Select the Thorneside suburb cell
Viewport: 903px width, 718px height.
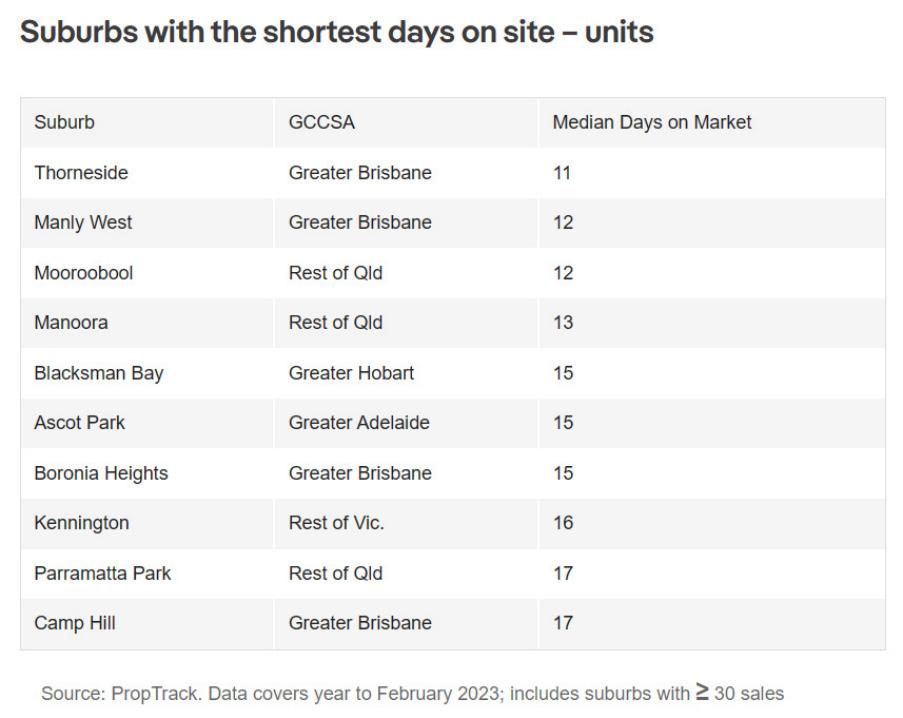tap(81, 173)
